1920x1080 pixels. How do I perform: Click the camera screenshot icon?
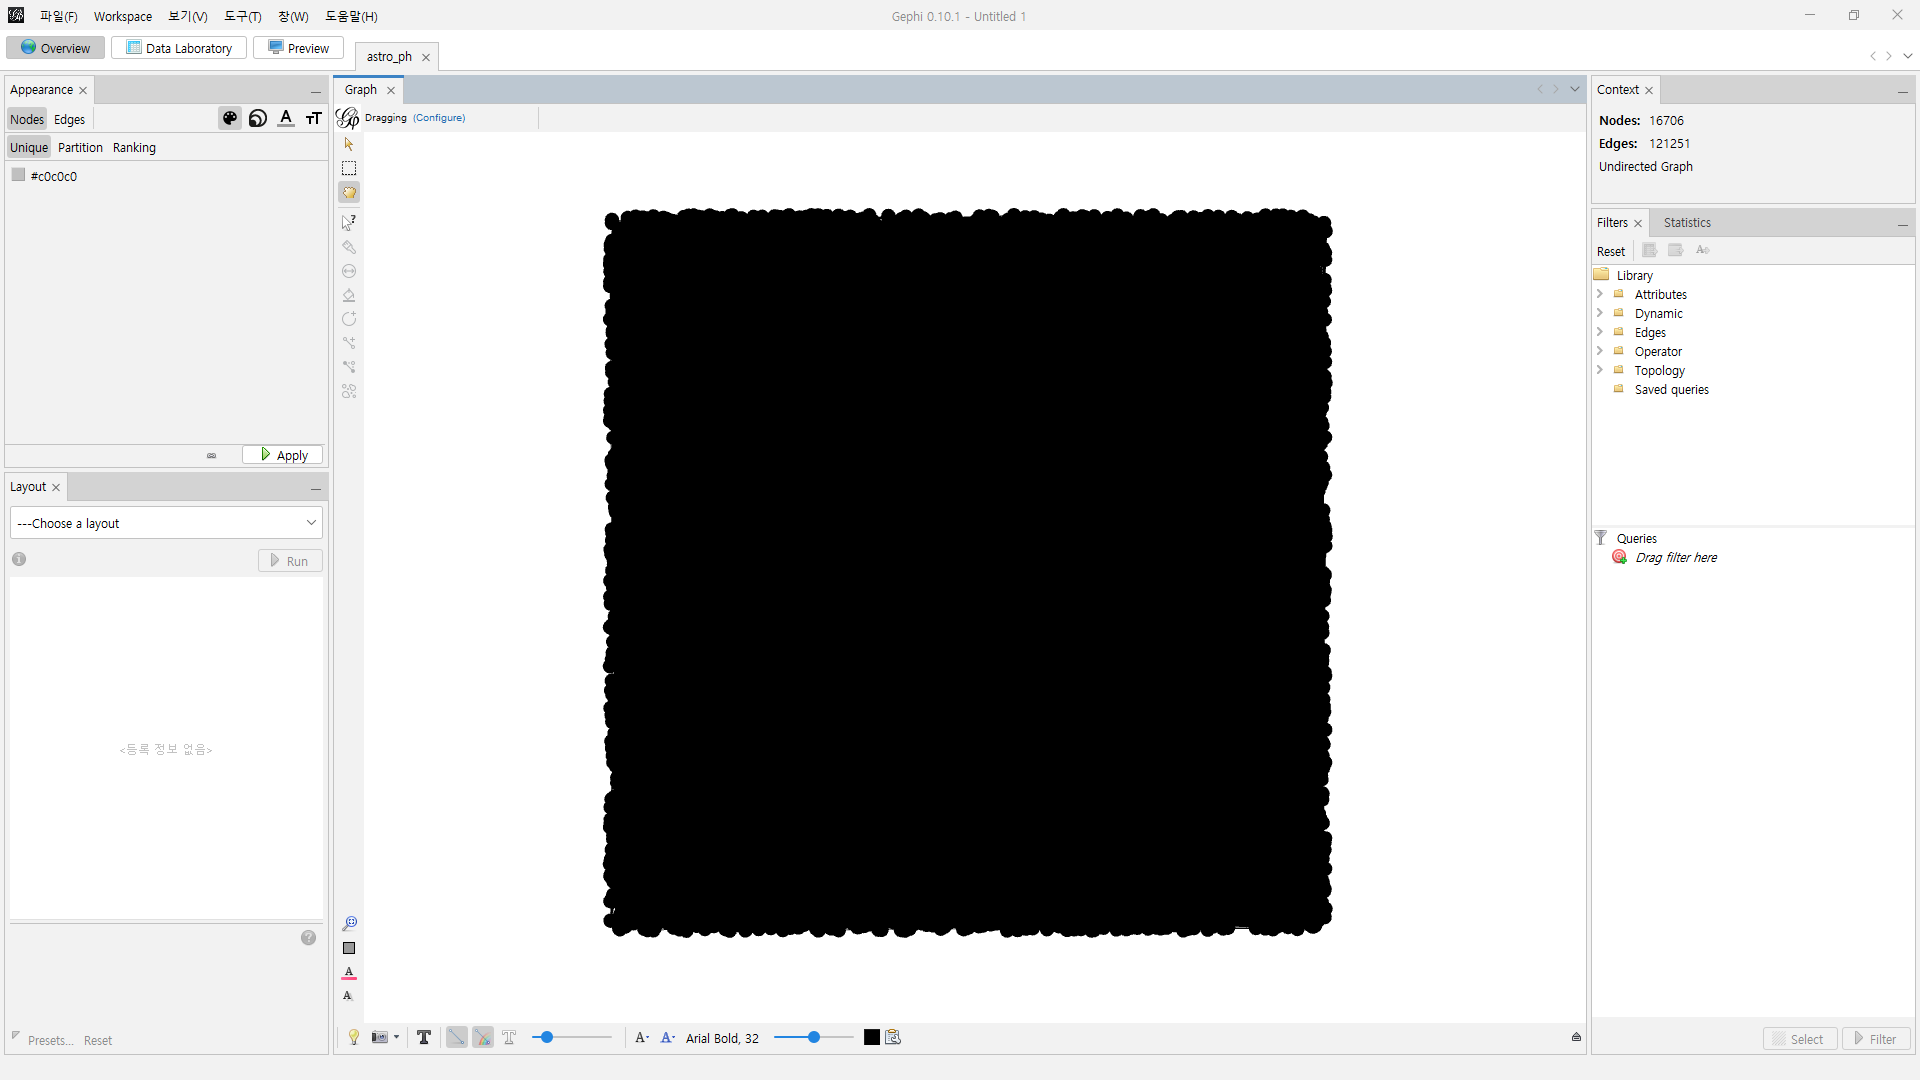coord(380,1037)
